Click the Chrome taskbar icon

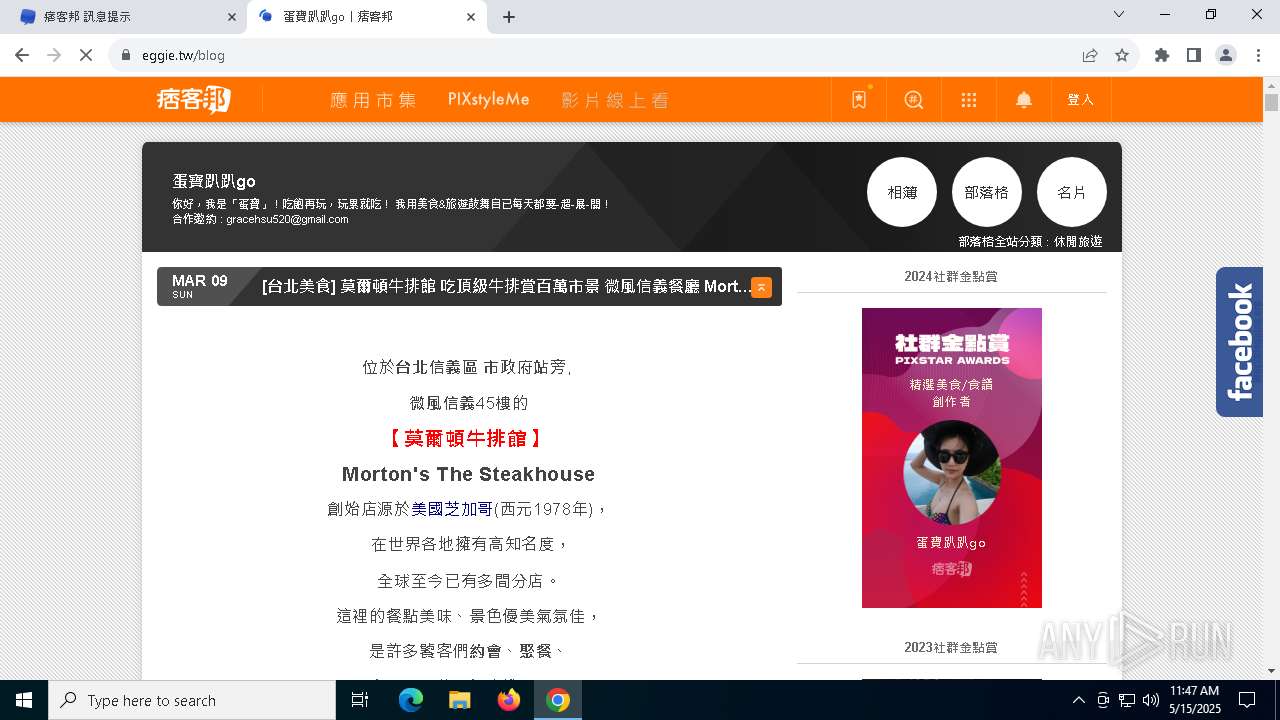[558, 700]
